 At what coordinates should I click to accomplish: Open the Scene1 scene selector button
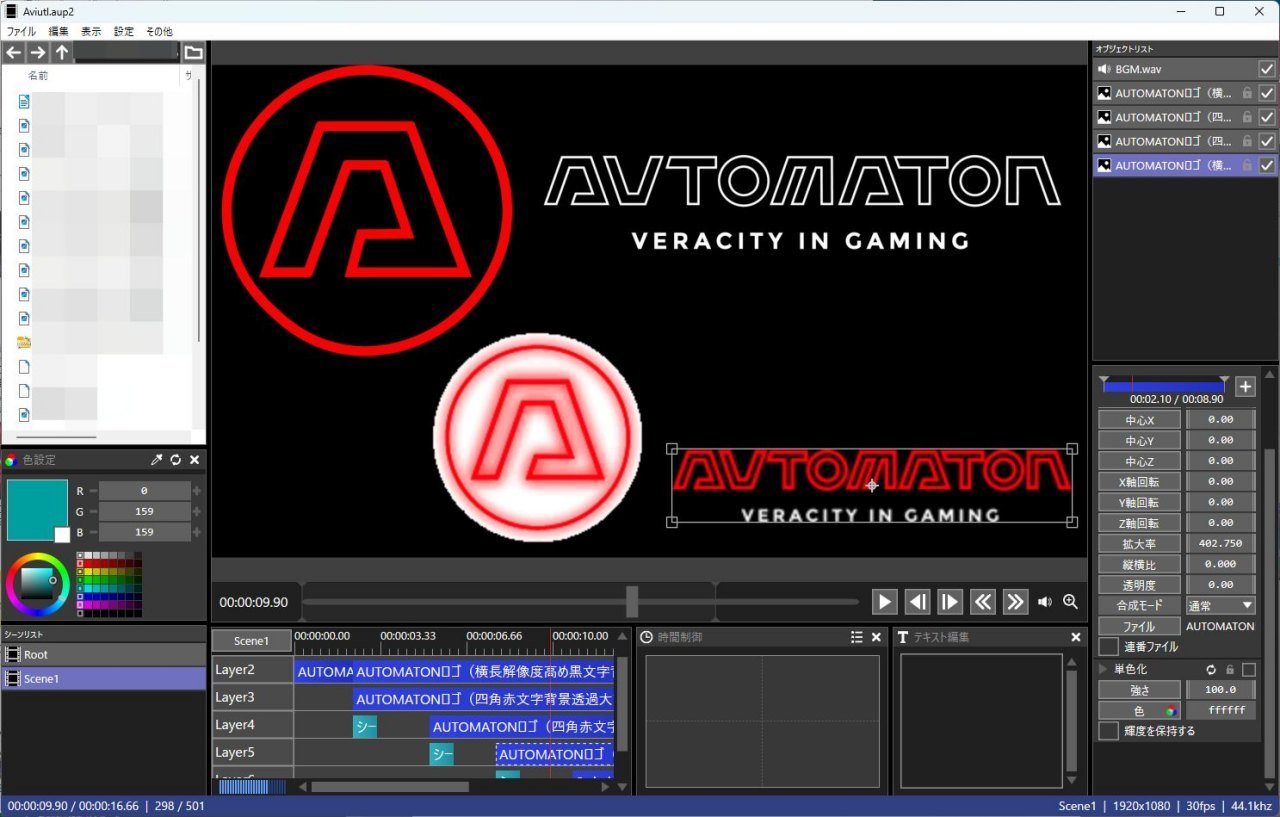[x=252, y=641]
